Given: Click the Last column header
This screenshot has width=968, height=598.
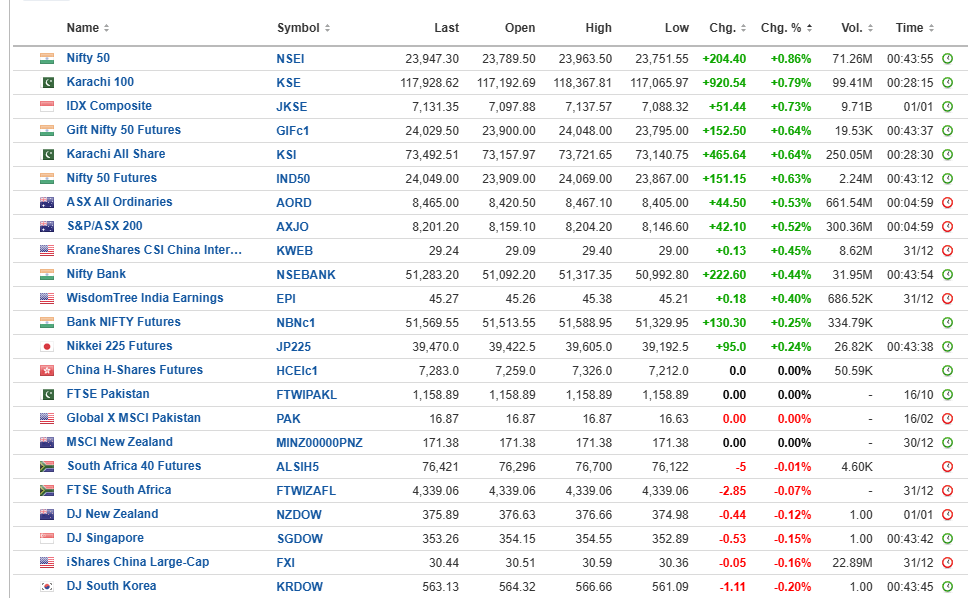Looking at the screenshot, I should 446,28.
